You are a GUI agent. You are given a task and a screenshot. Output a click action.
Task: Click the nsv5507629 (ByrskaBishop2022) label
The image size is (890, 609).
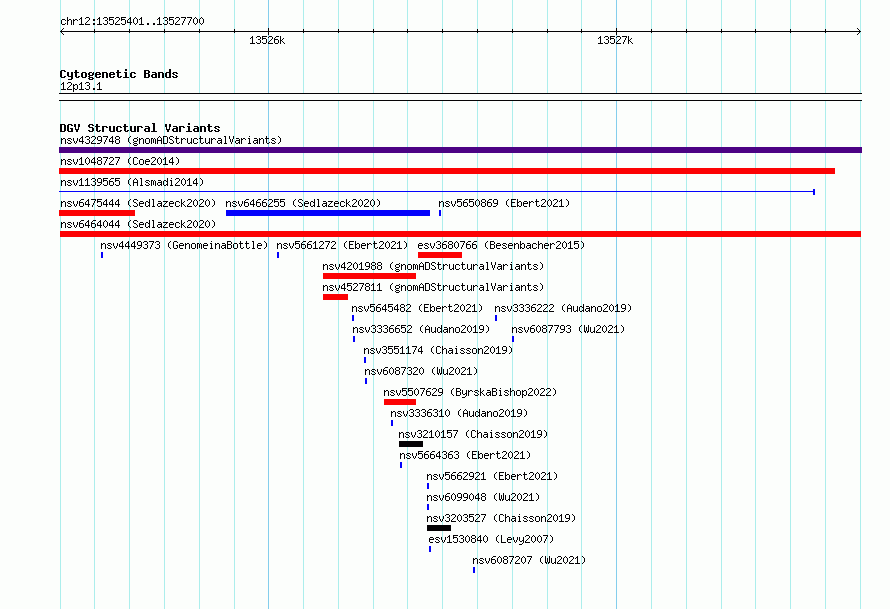(x=470, y=392)
